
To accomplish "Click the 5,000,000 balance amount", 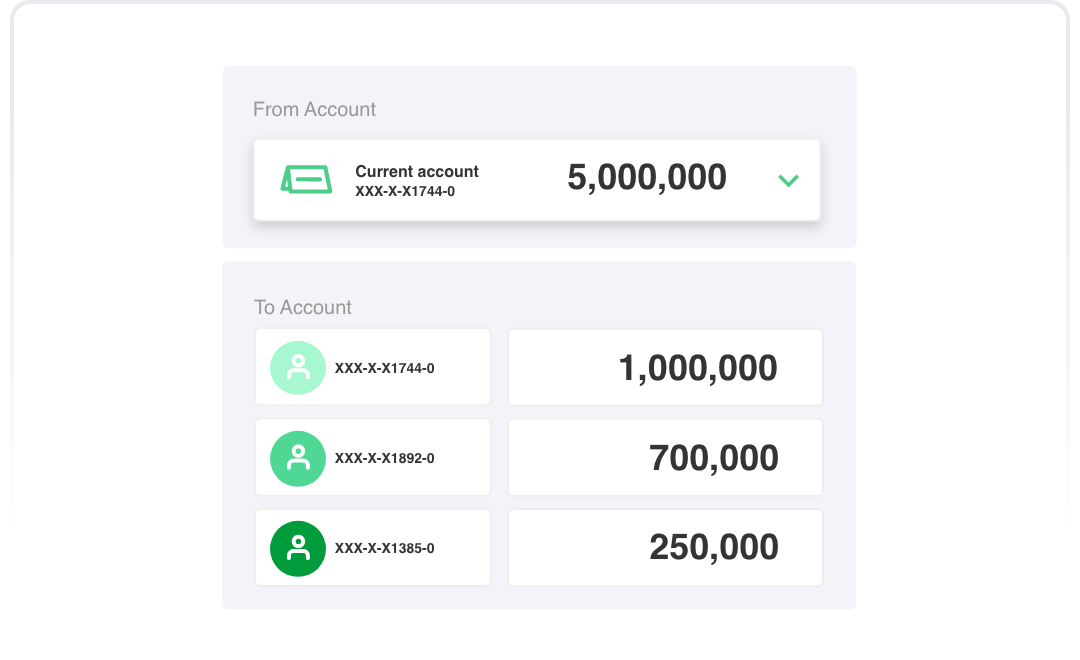I will 647,177.
